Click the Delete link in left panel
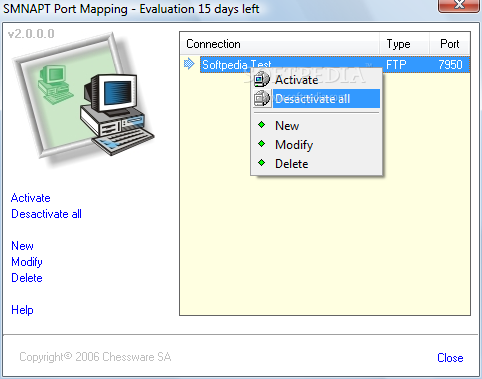482x379 pixels. [x=27, y=278]
